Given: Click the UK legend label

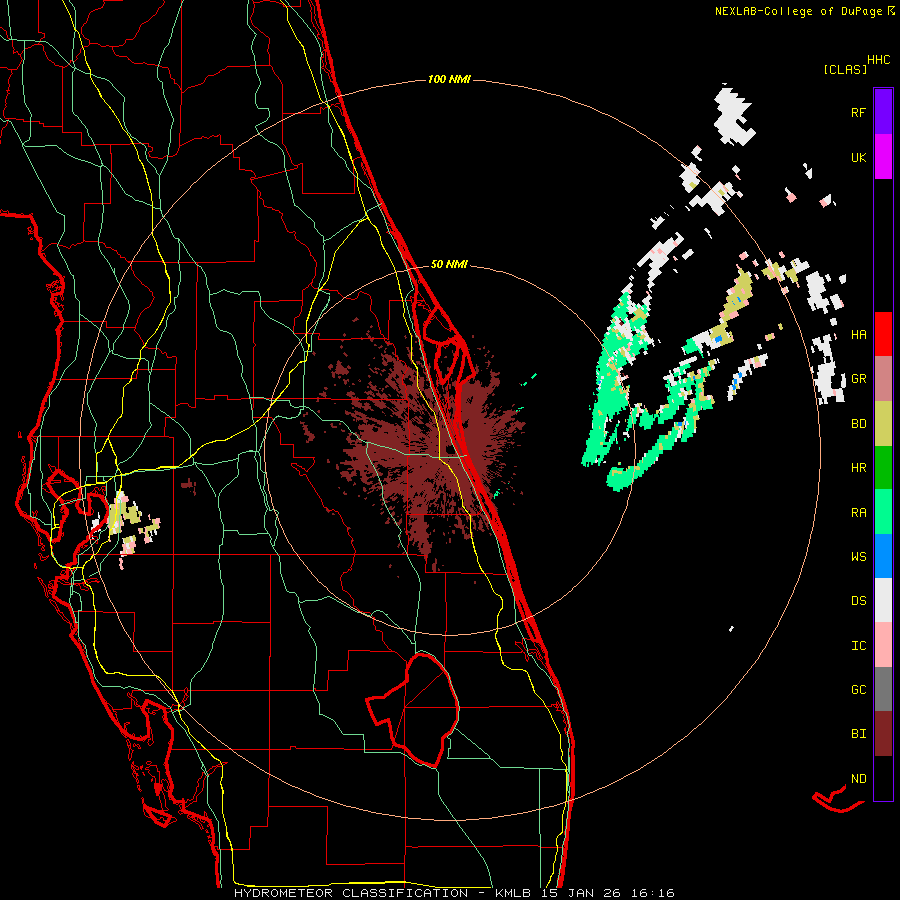Looking at the screenshot, I should click(858, 157).
